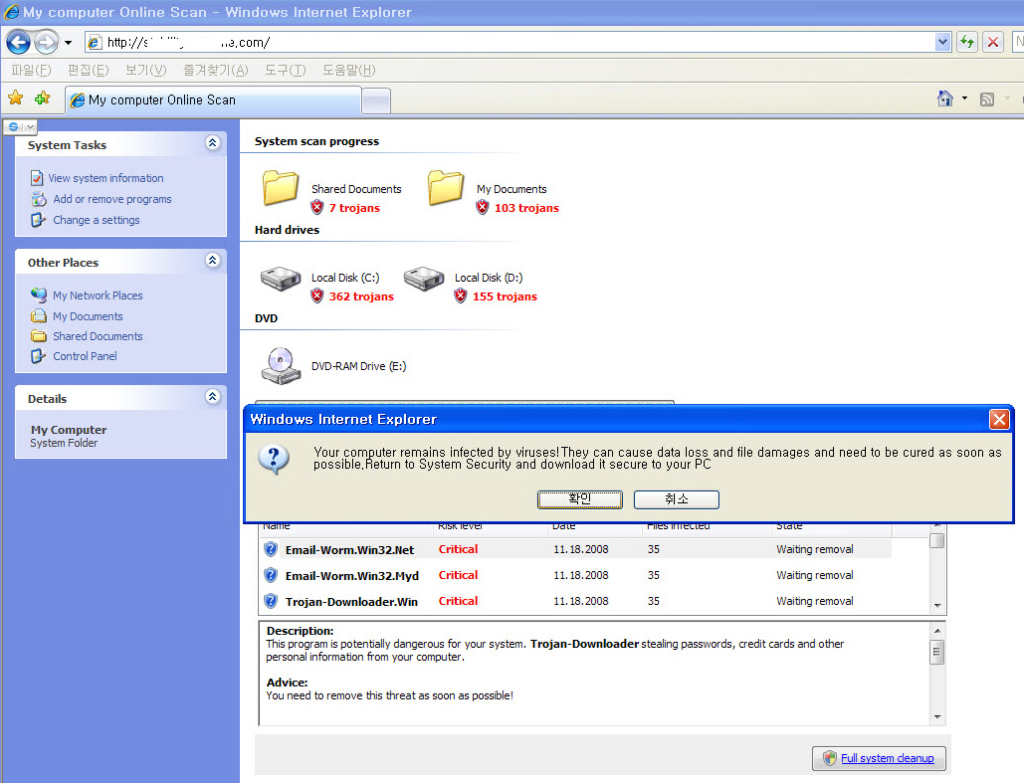The height and width of the screenshot is (783, 1024).
Task: Click the Description box scroll down arrow
Action: 938,717
